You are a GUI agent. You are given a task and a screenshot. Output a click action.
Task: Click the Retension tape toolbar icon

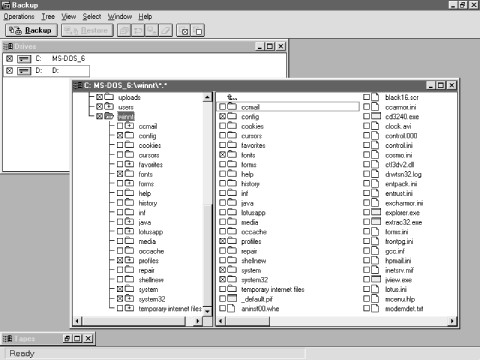point(138,31)
